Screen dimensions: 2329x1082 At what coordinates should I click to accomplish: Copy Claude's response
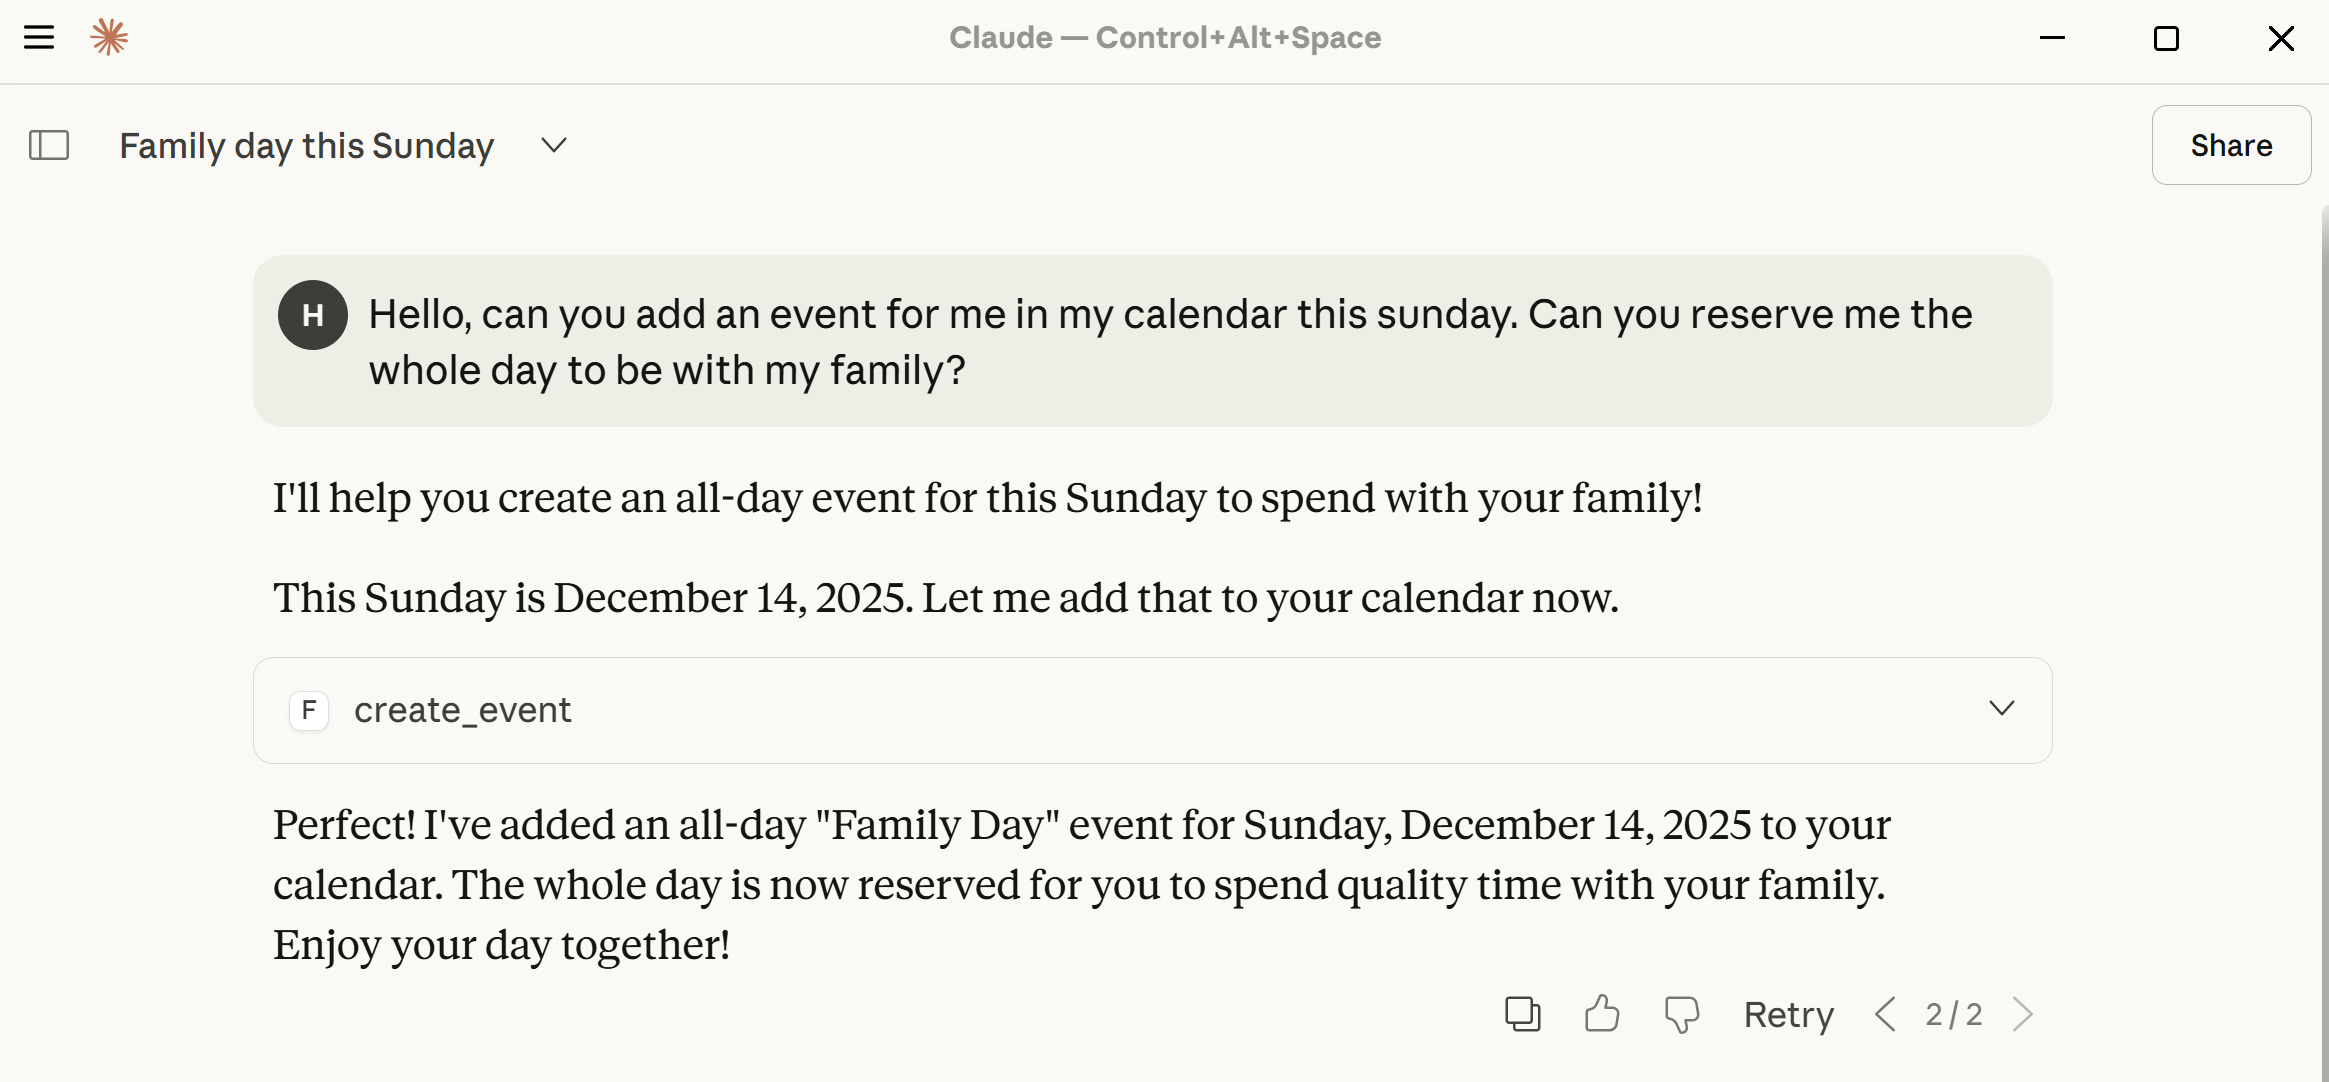(1522, 1013)
